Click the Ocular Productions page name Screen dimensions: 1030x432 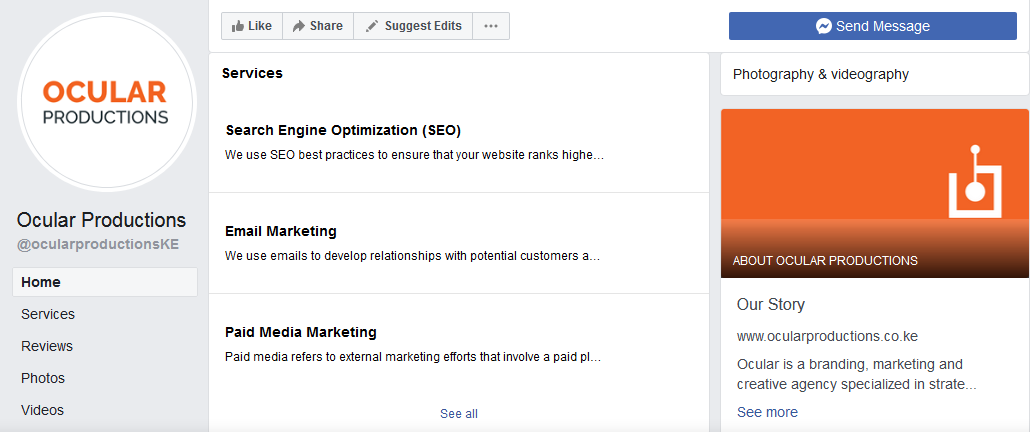101,220
